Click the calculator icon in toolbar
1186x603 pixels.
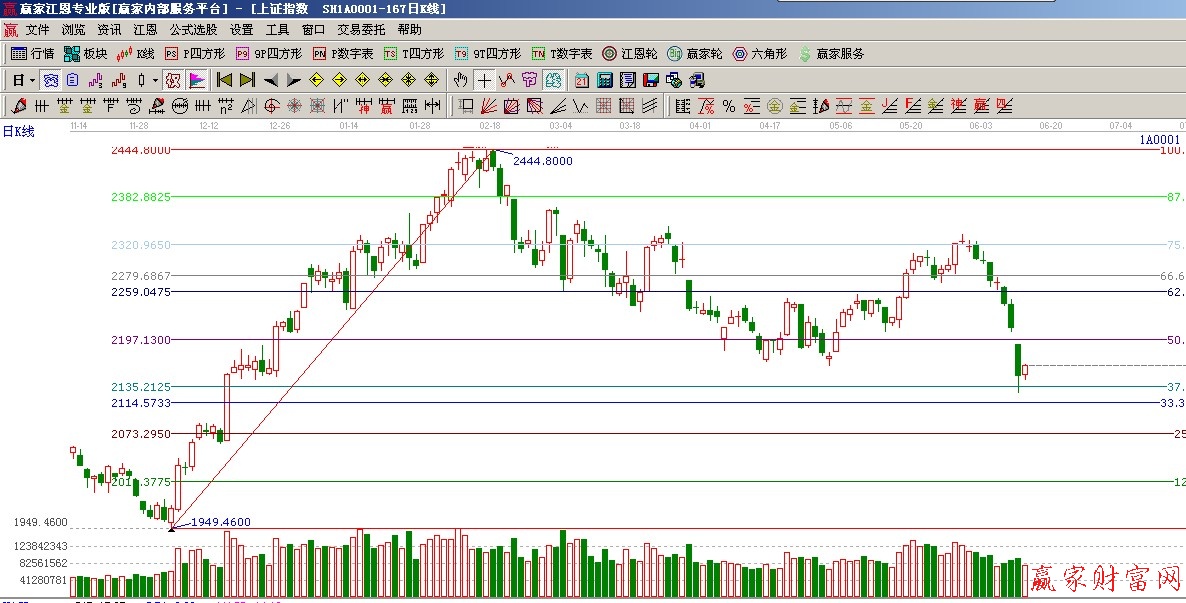(605, 80)
